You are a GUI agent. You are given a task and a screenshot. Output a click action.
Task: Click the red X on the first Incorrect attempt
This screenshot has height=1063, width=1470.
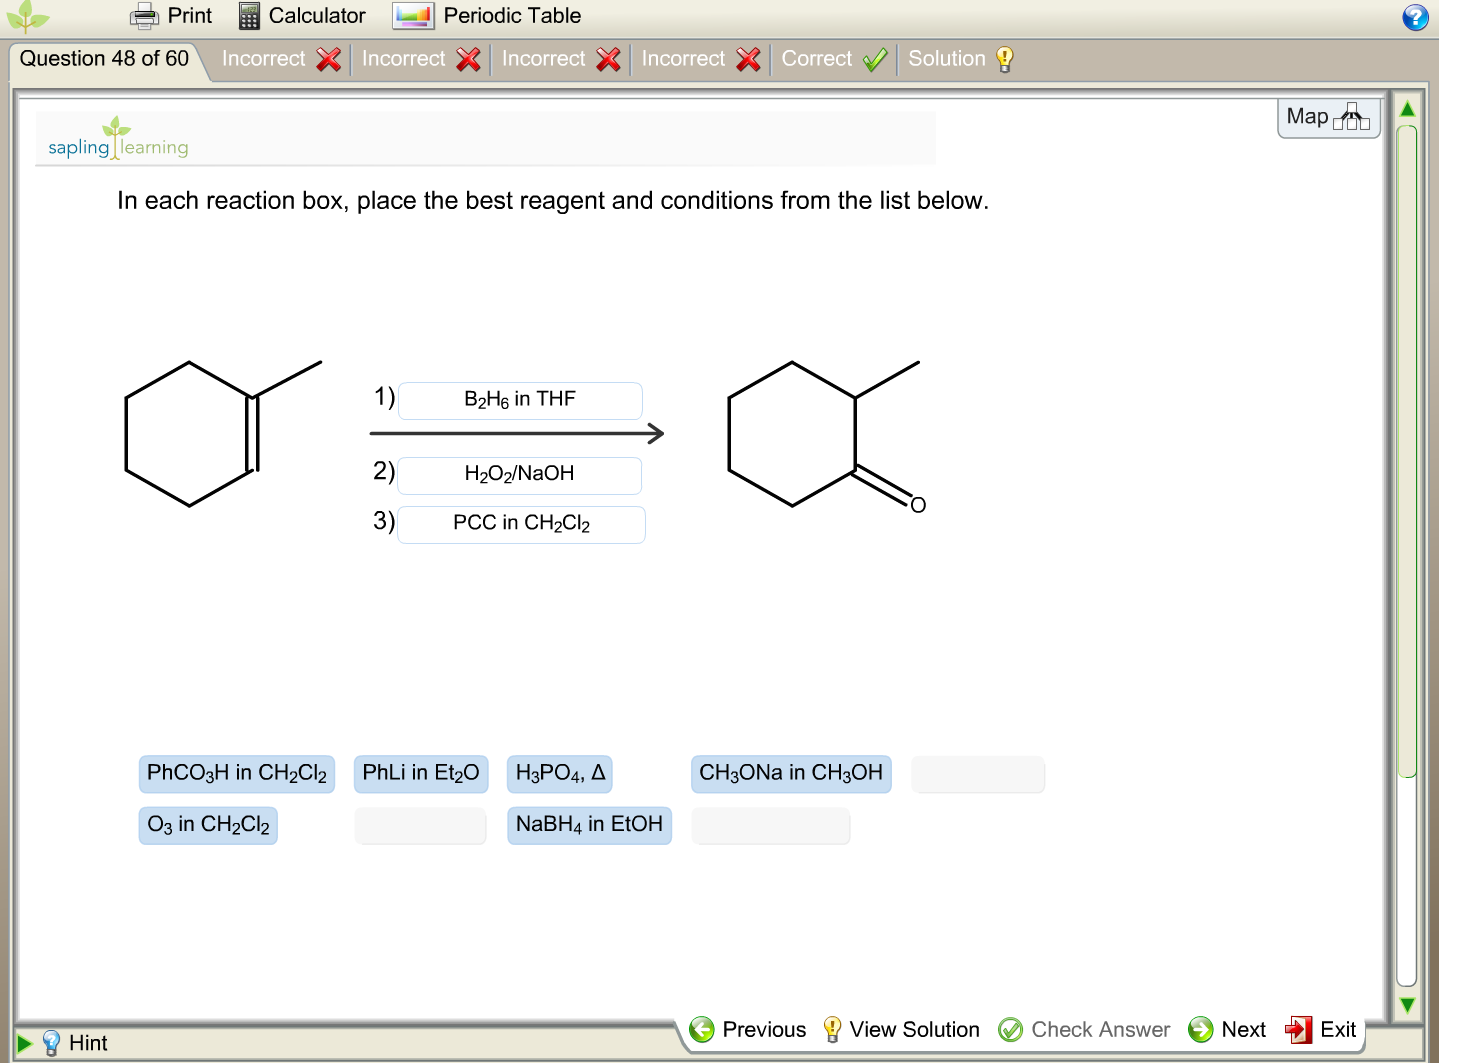coord(328,59)
